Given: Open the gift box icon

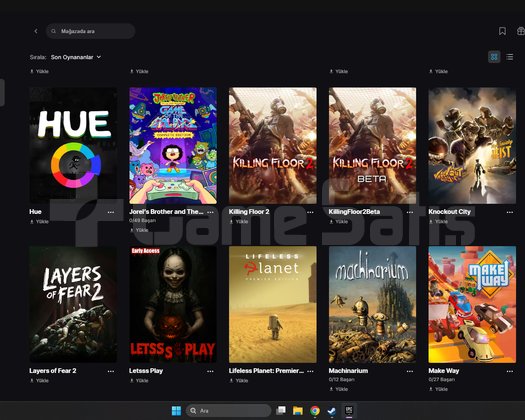Looking at the screenshot, I should pyautogui.click(x=521, y=31).
